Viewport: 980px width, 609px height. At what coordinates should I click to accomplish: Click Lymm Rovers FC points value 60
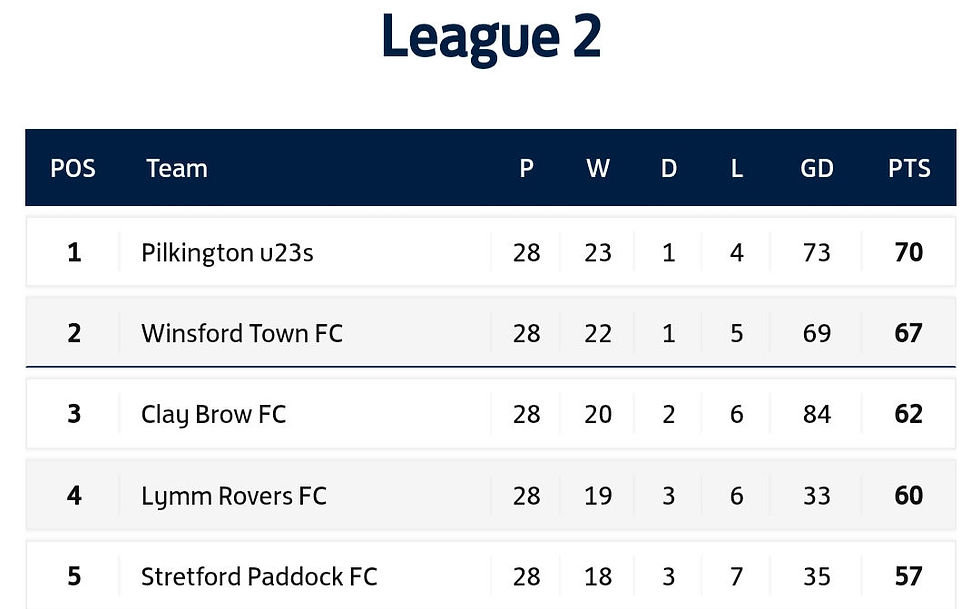909,495
